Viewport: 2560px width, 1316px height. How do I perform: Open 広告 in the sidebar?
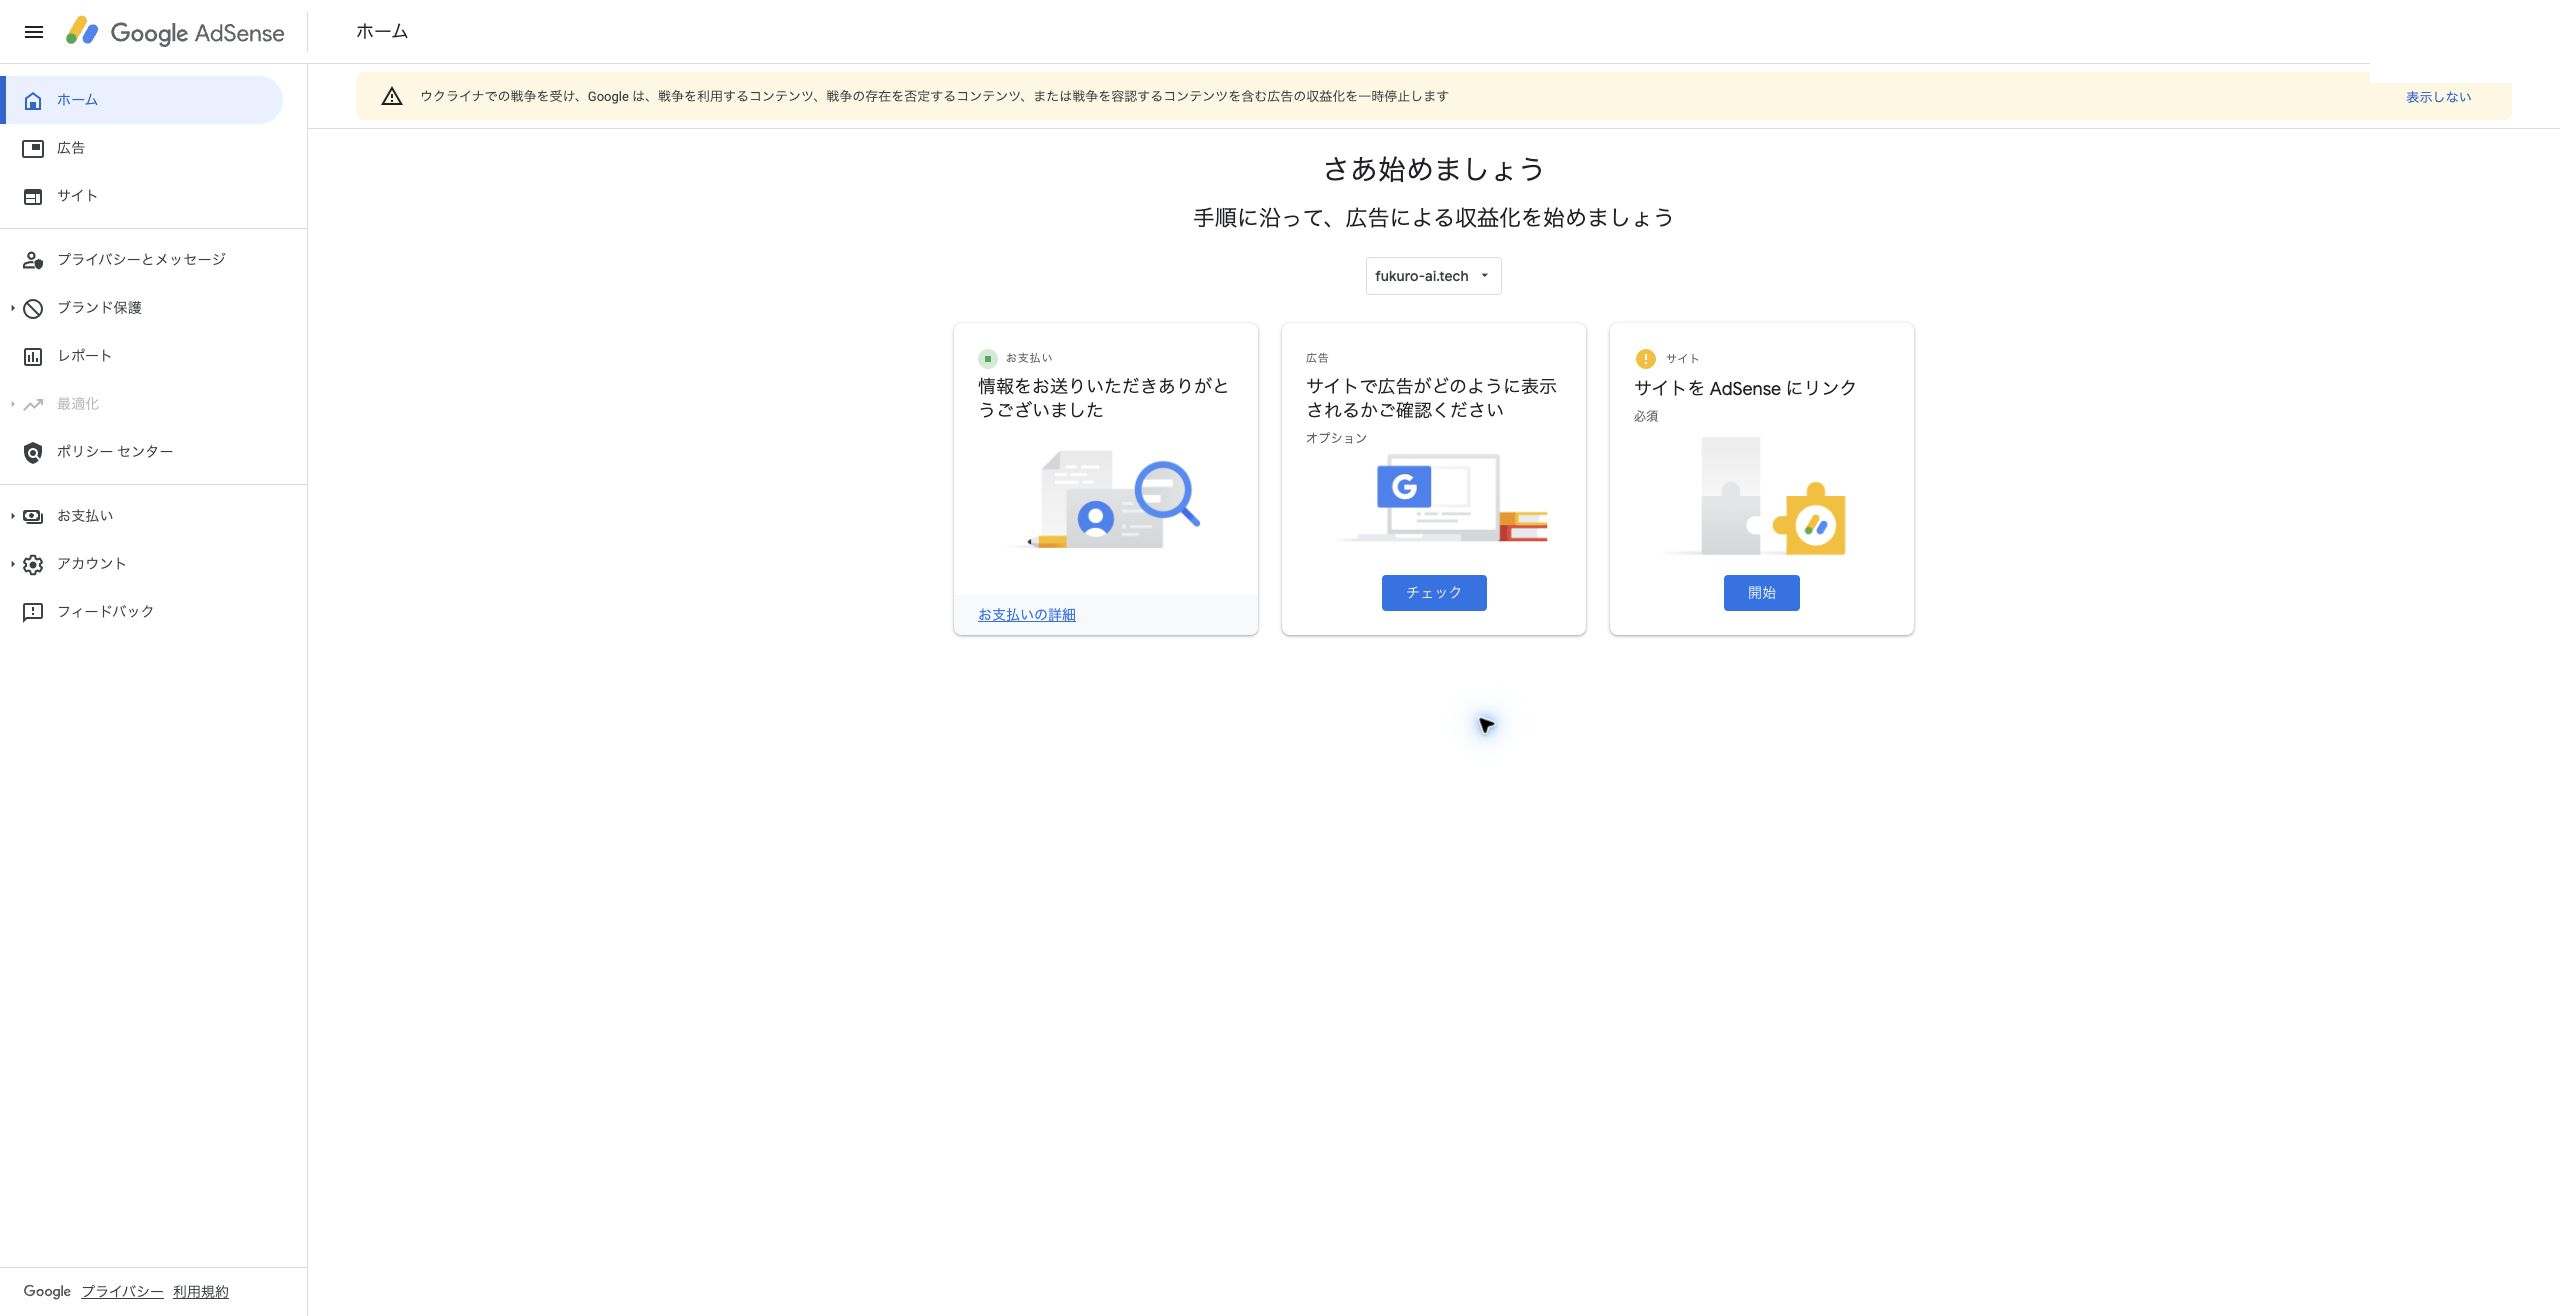click(x=143, y=148)
